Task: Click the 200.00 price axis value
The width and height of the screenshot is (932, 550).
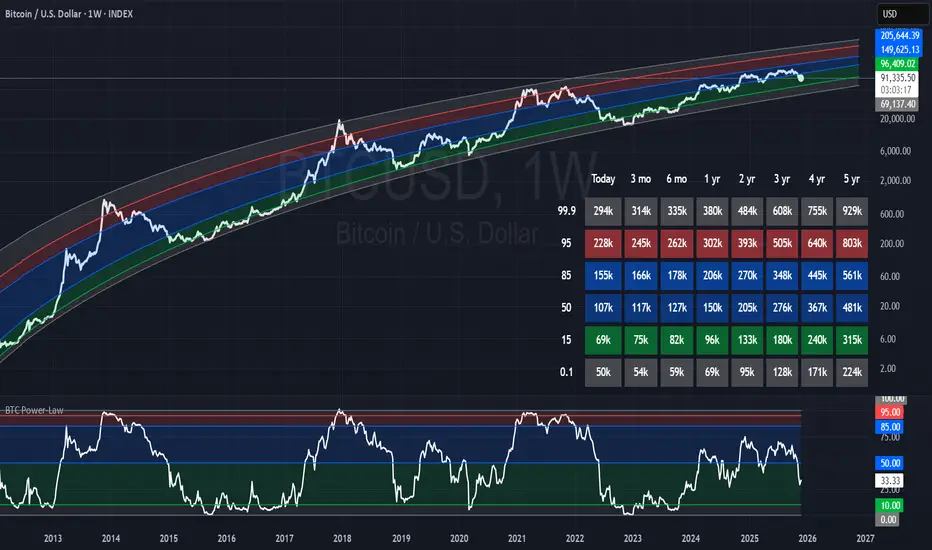Action: (x=892, y=244)
